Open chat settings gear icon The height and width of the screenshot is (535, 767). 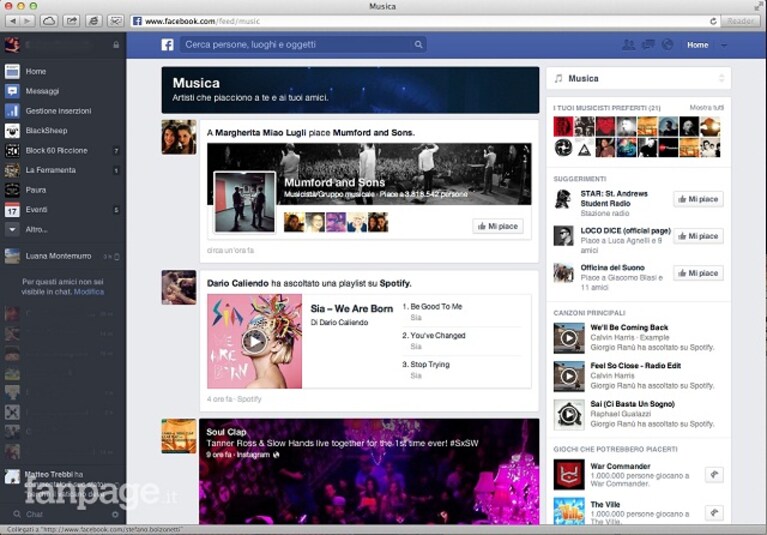(x=115, y=514)
